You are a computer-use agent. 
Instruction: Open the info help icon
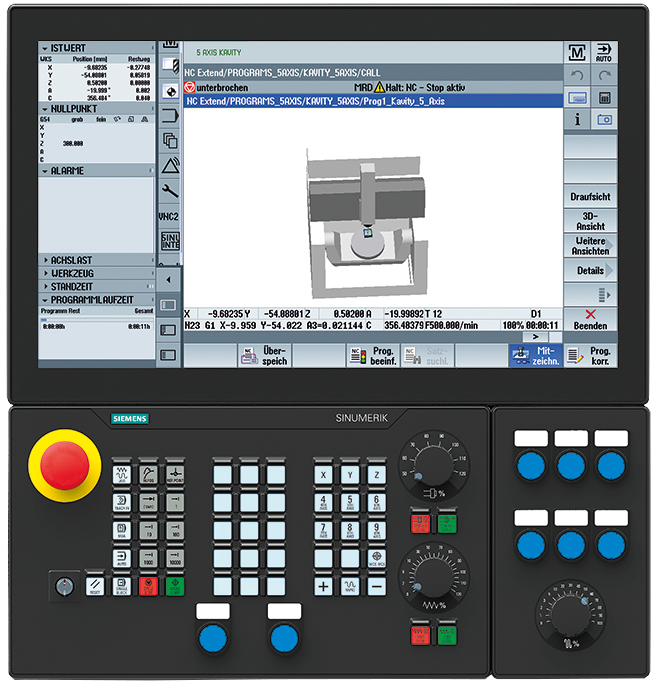[x=577, y=119]
